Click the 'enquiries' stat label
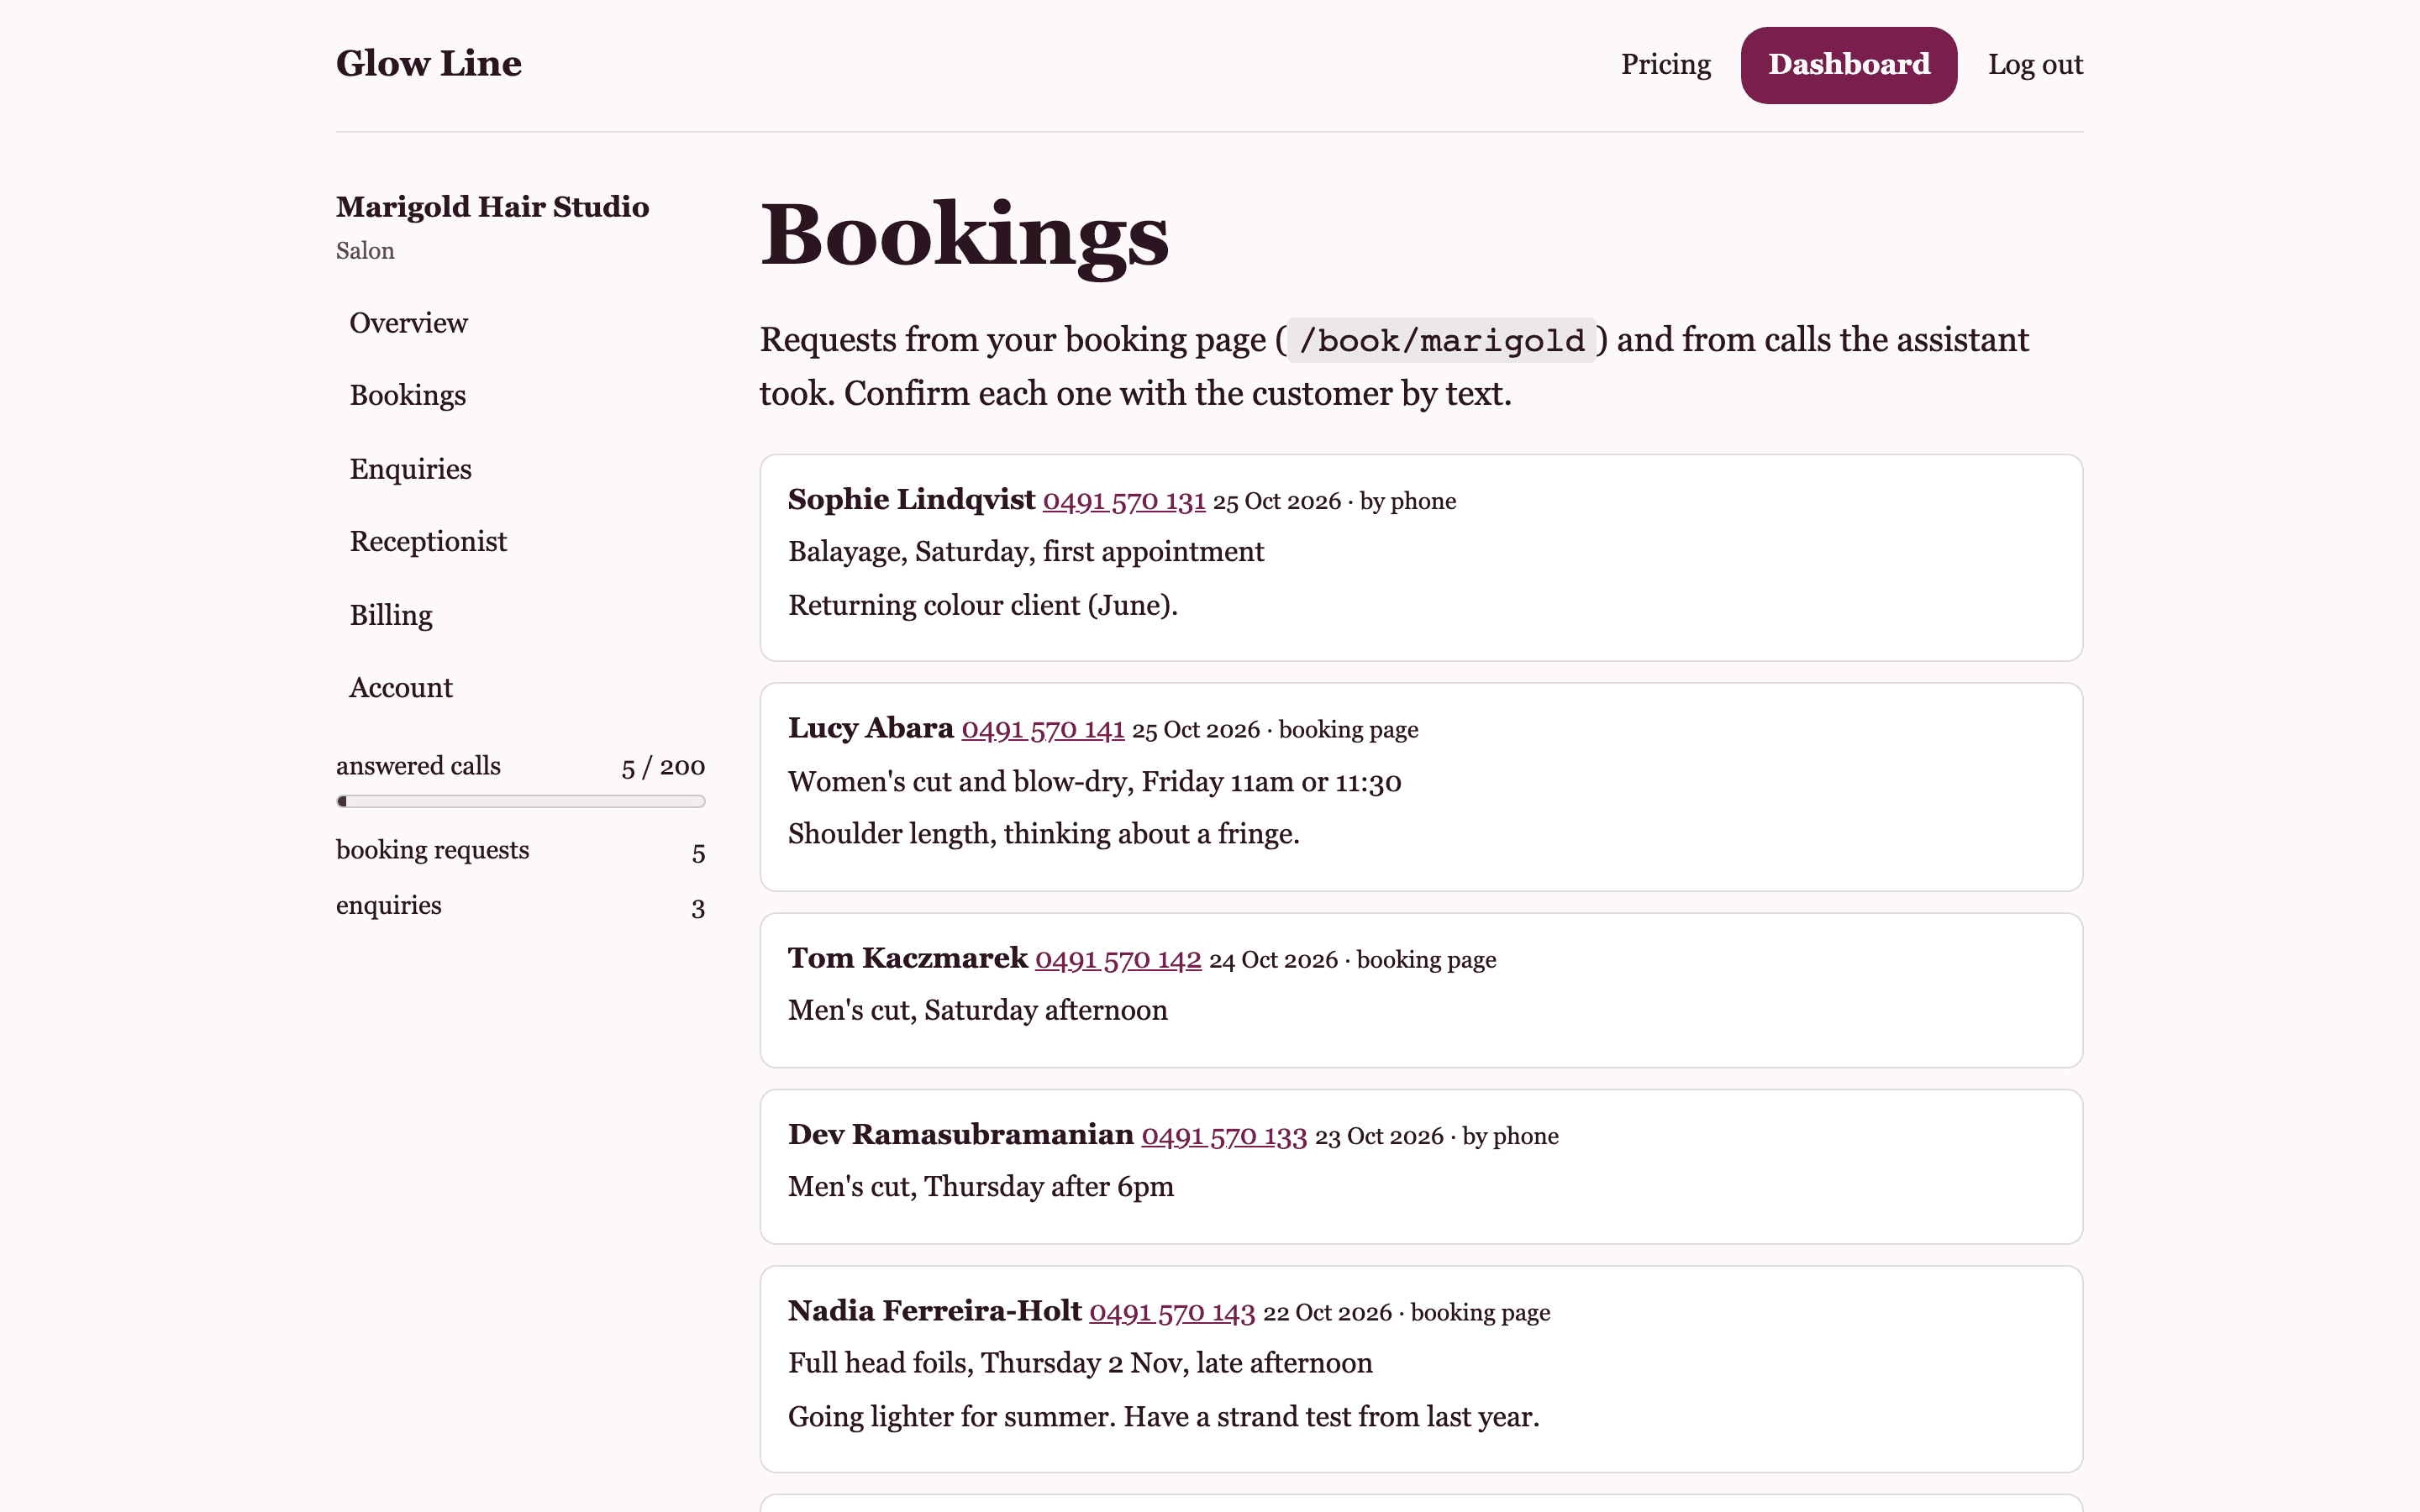The height and width of the screenshot is (1512, 2420). pyautogui.click(x=388, y=906)
